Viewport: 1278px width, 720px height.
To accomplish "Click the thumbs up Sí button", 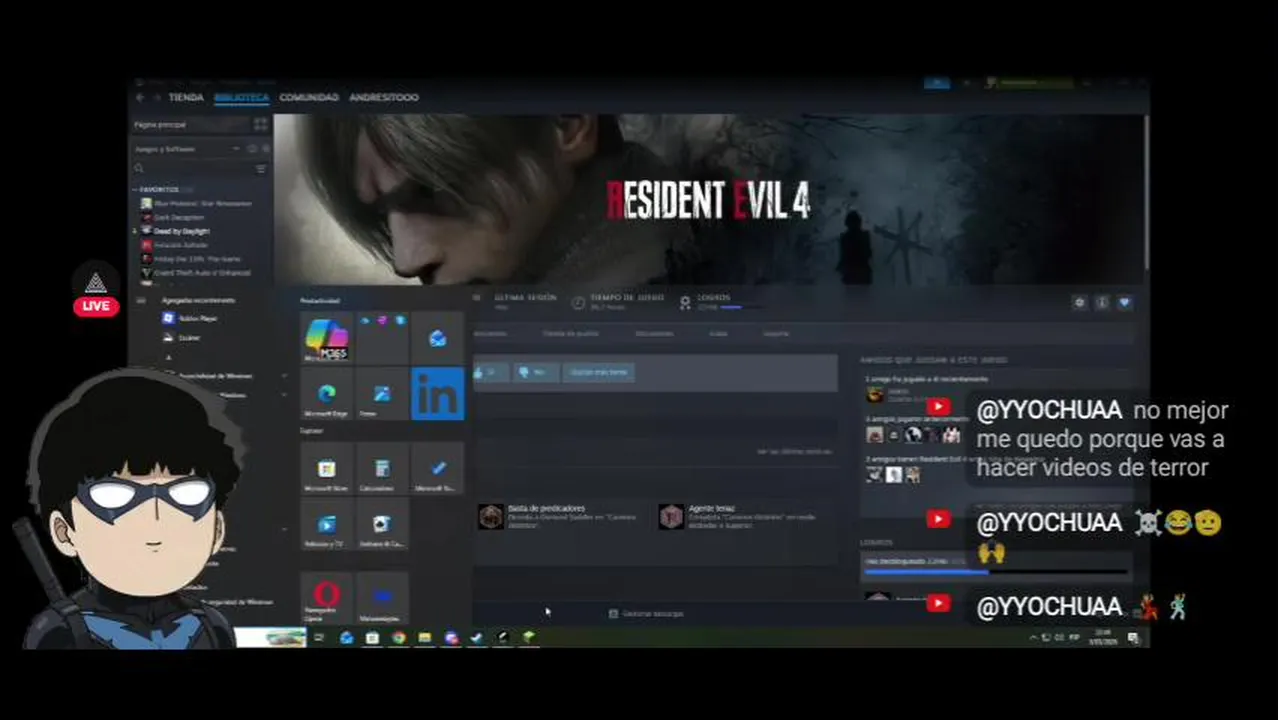I will (x=490, y=372).
